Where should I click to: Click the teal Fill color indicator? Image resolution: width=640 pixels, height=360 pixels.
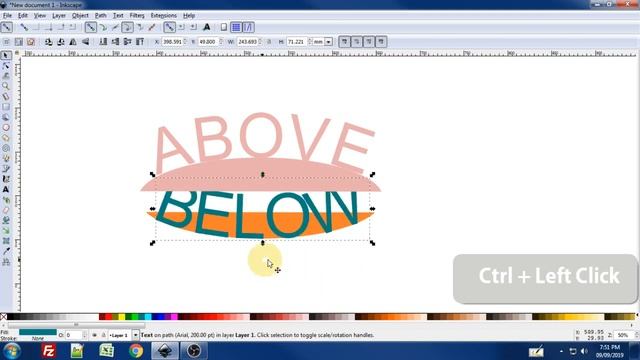point(38,332)
